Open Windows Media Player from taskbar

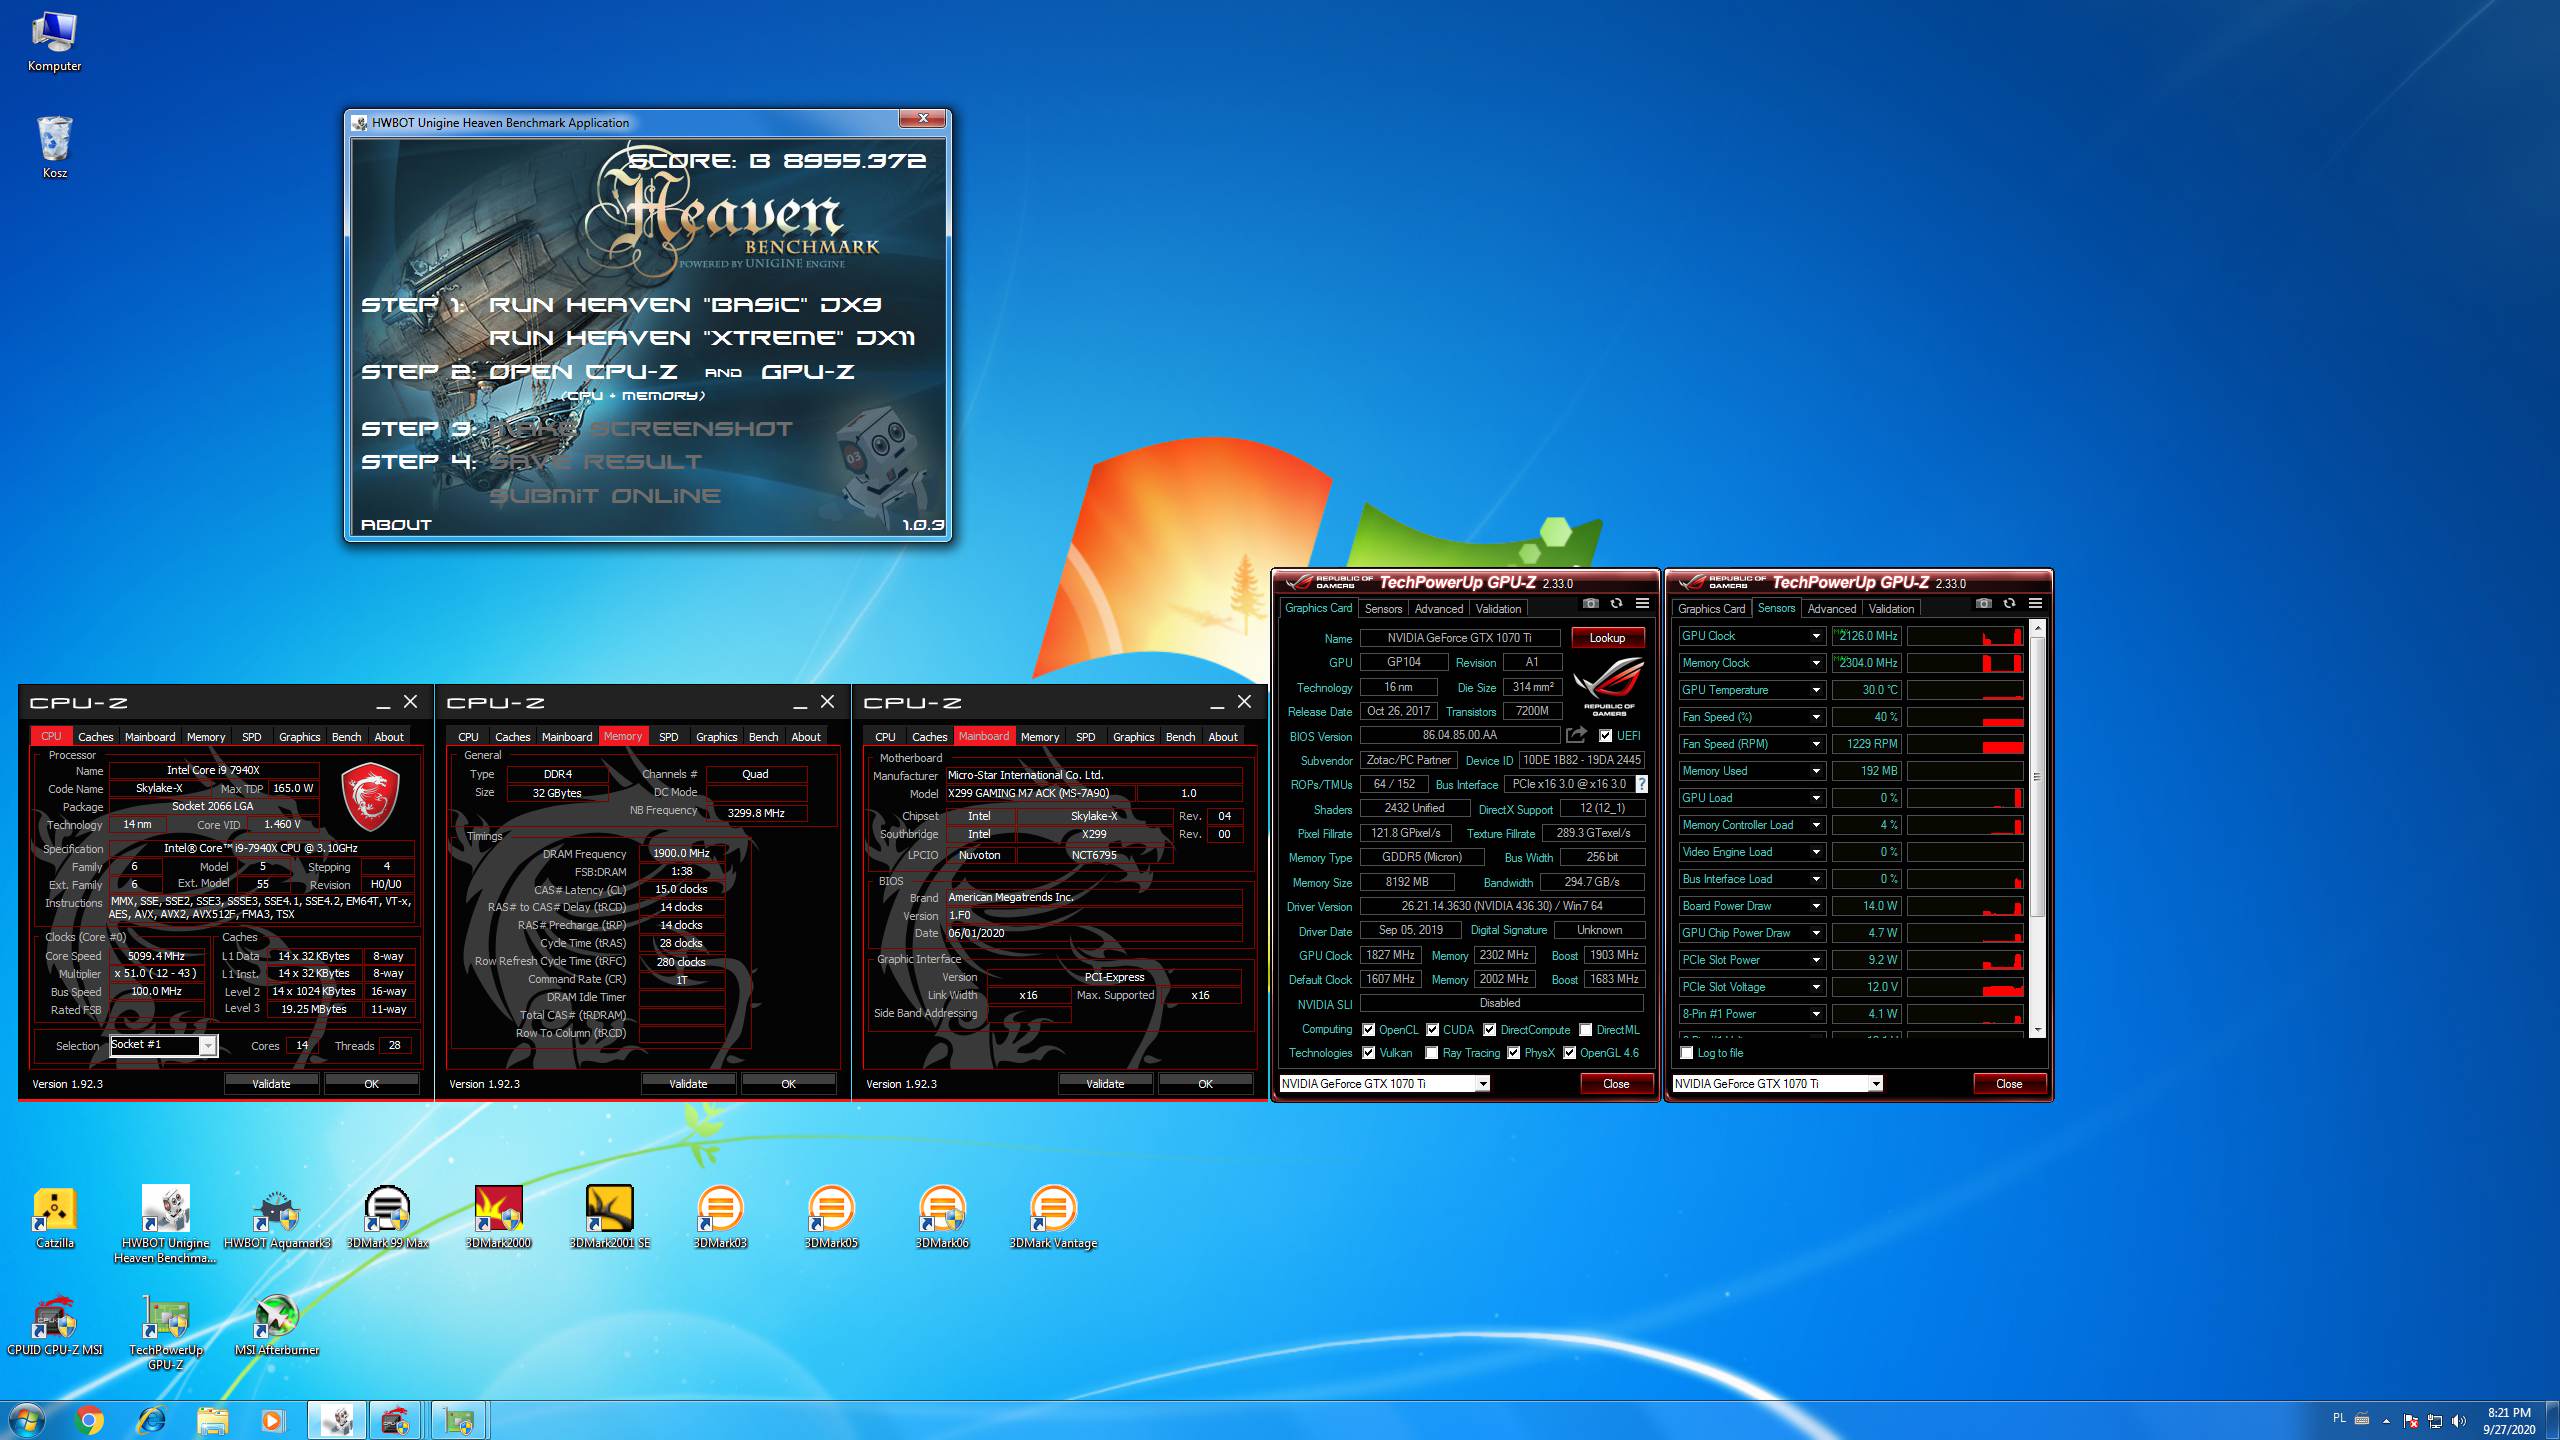(x=272, y=1420)
